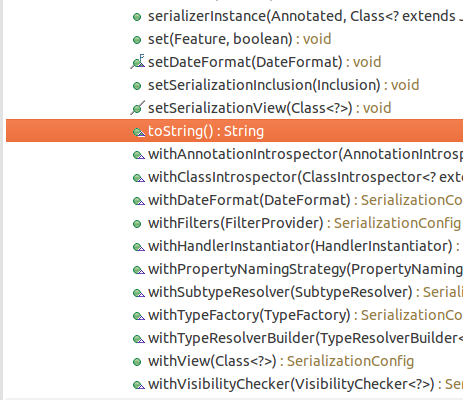
Task: Click the green circle icon for setSerializationInclusion
Action: 137,86
